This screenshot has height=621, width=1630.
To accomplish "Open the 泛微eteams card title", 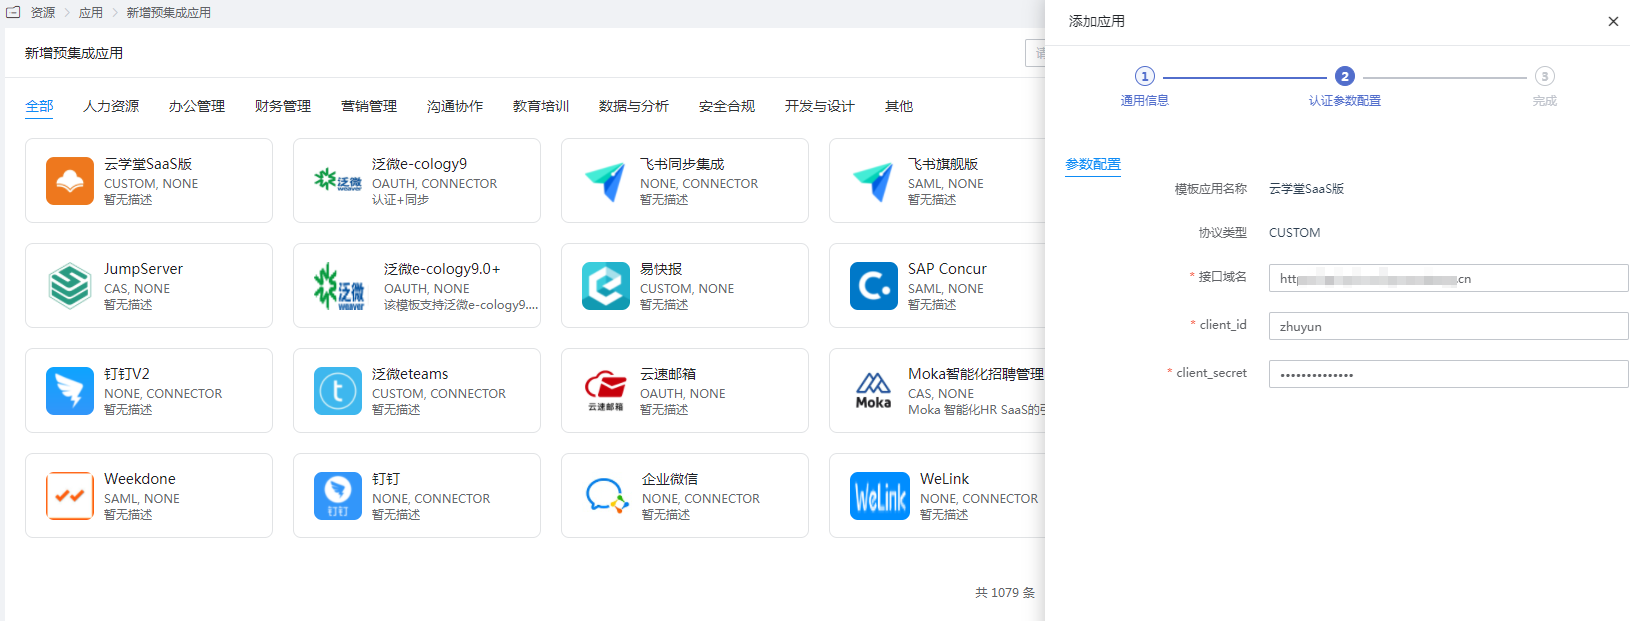I will tap(410, 374).
